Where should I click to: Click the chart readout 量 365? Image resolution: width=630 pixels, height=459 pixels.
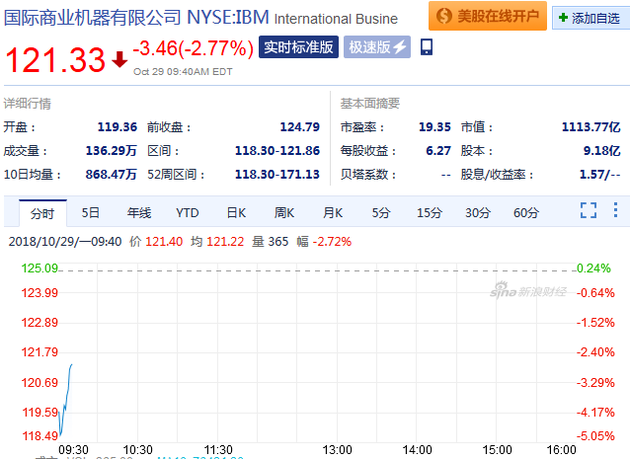[270, 242]
